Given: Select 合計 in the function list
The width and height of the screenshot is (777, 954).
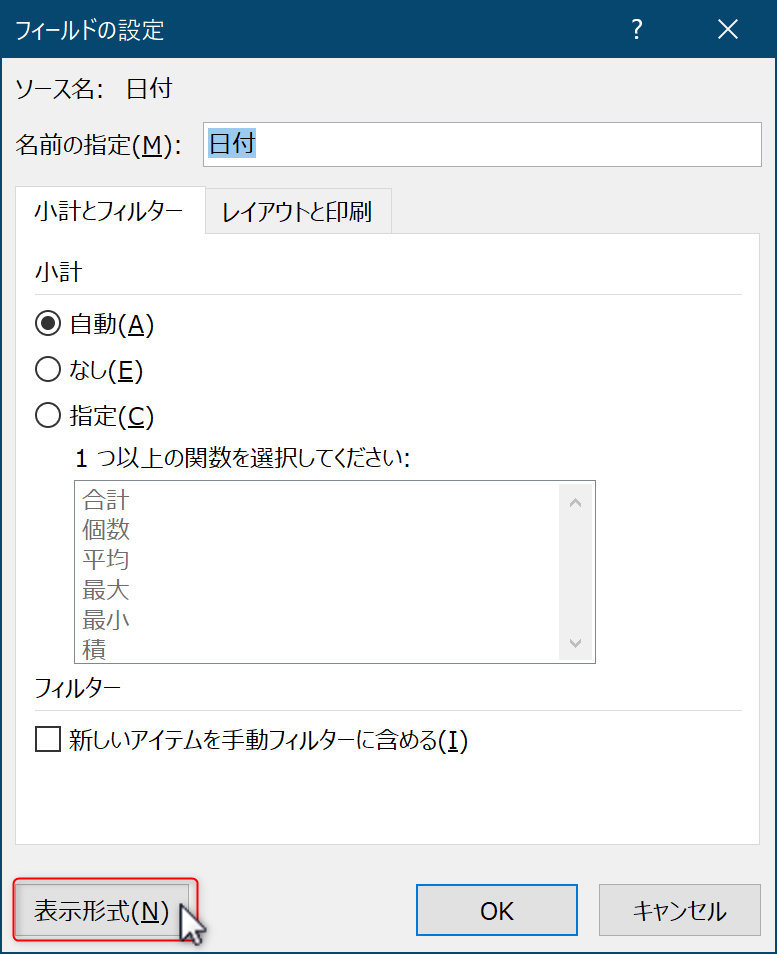Looking at the screenshot, I should click(x=106, y=500).
